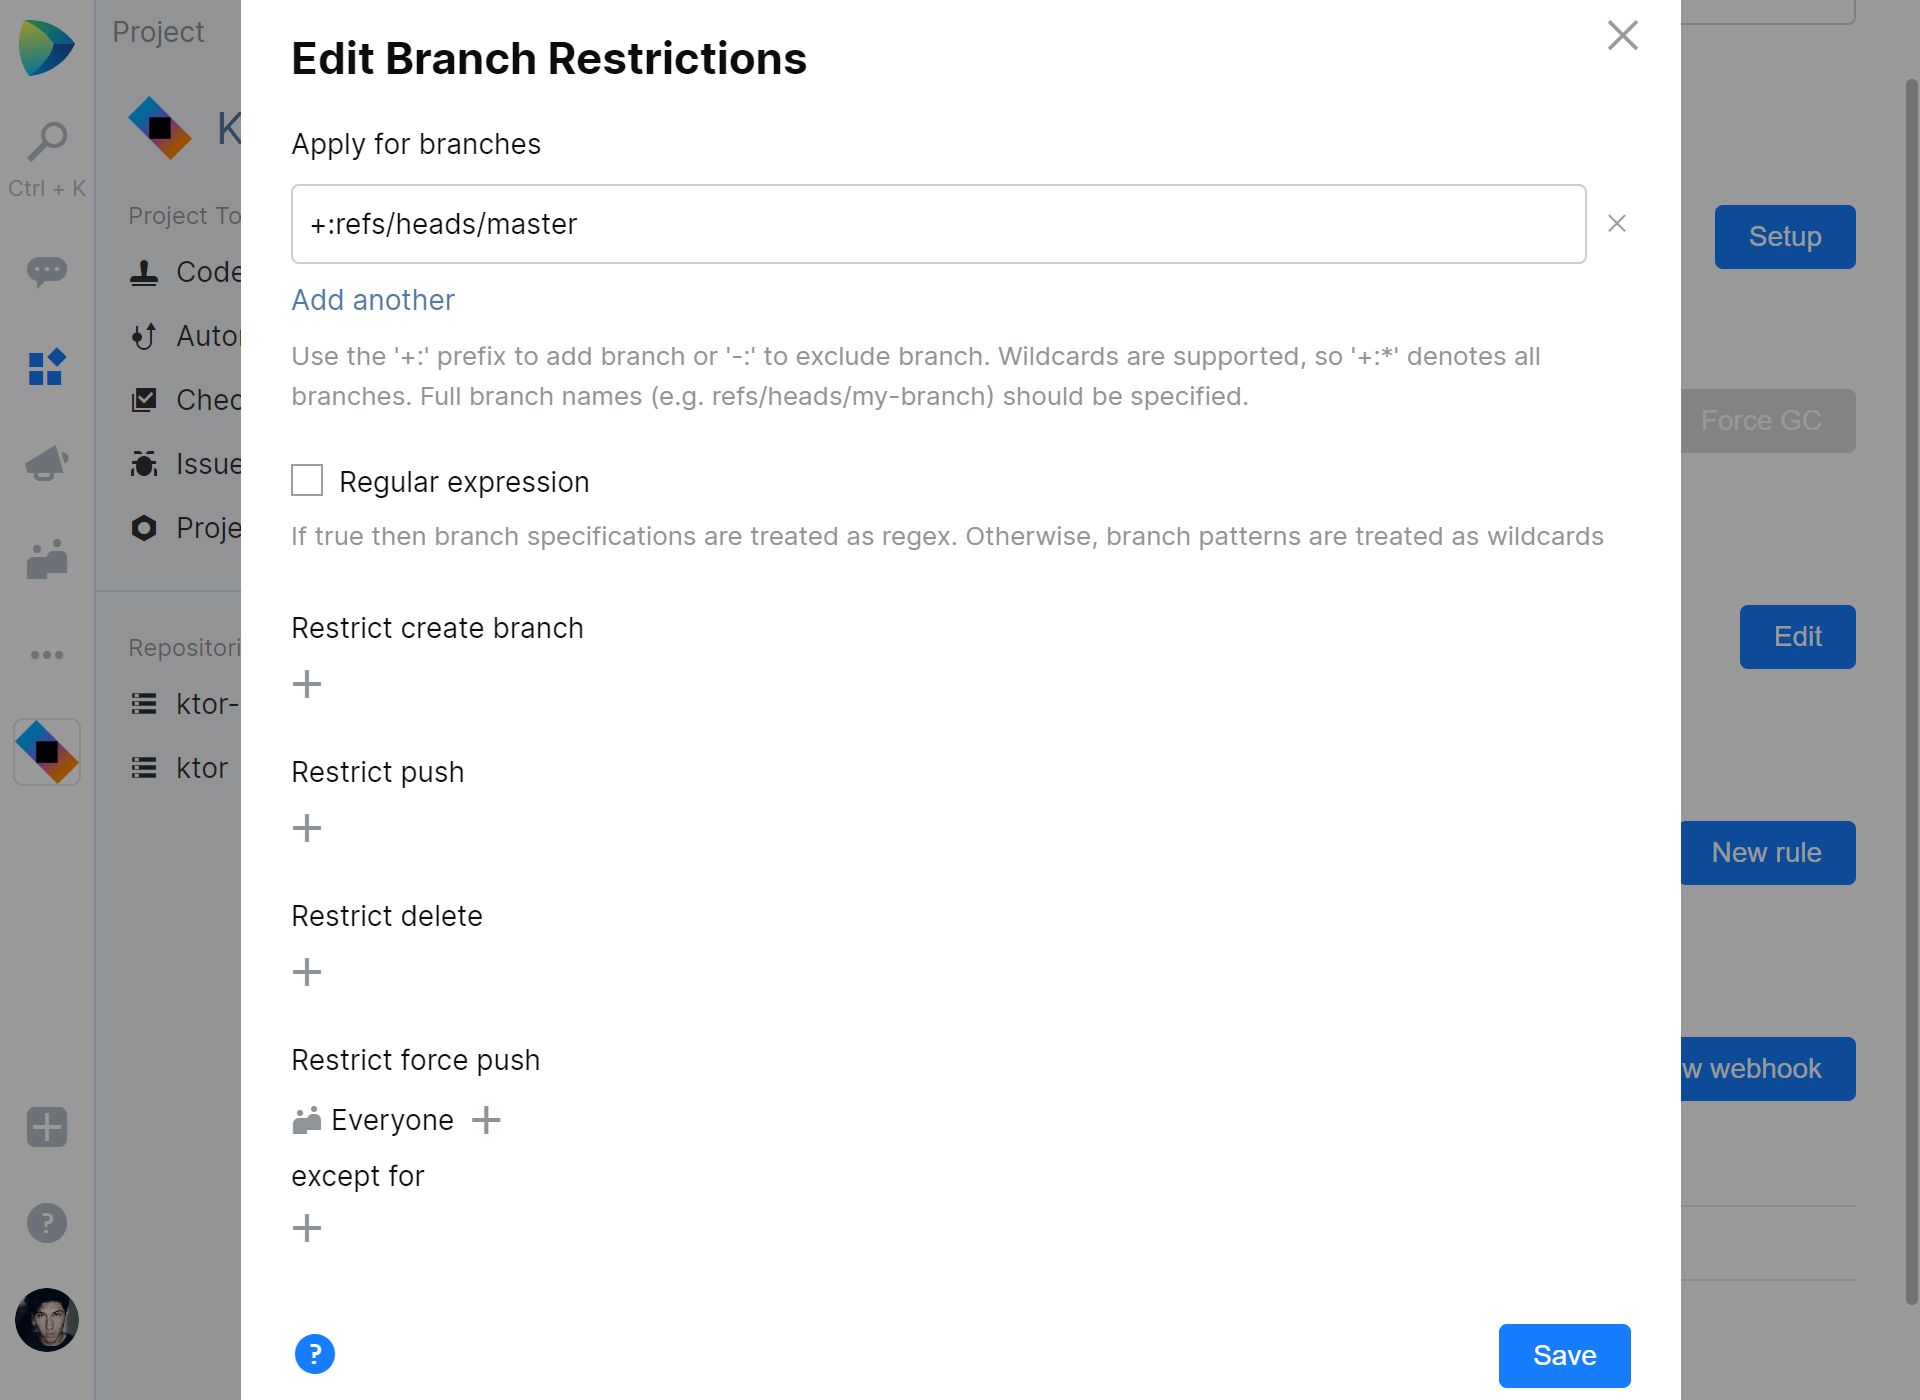The height and width of the screenshot is (1400, 1920).
Task: Click the Ktor project avatar in sidebar
Action: click(46, 751)
